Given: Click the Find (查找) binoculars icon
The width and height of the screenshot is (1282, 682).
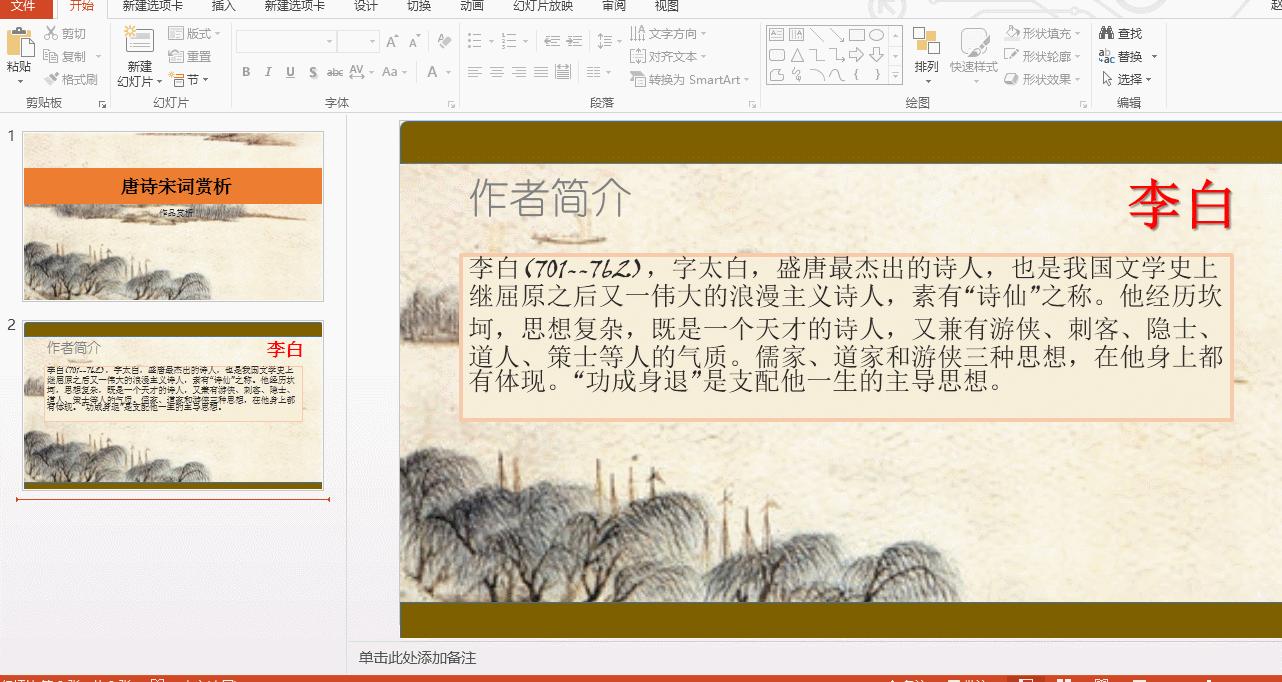Looking at the screenshot, I should point(1107,34).
